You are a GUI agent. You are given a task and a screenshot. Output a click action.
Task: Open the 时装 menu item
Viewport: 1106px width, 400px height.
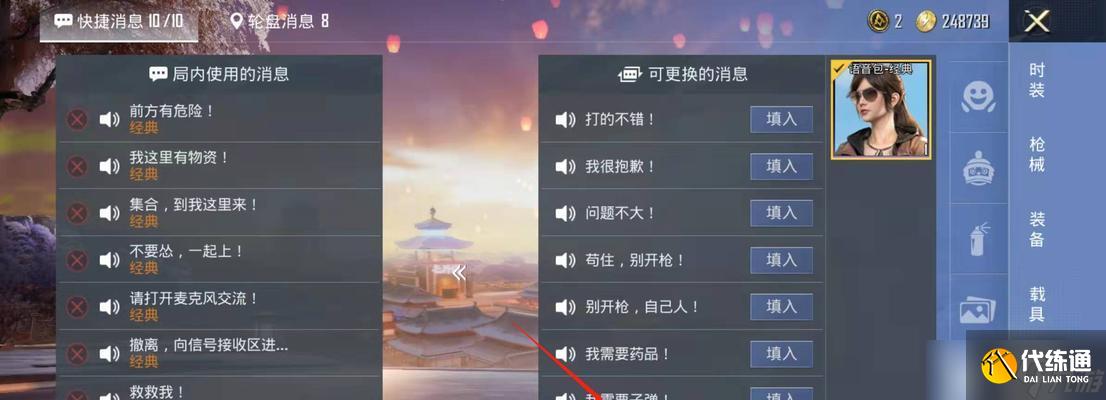[x=1036, y=80]
